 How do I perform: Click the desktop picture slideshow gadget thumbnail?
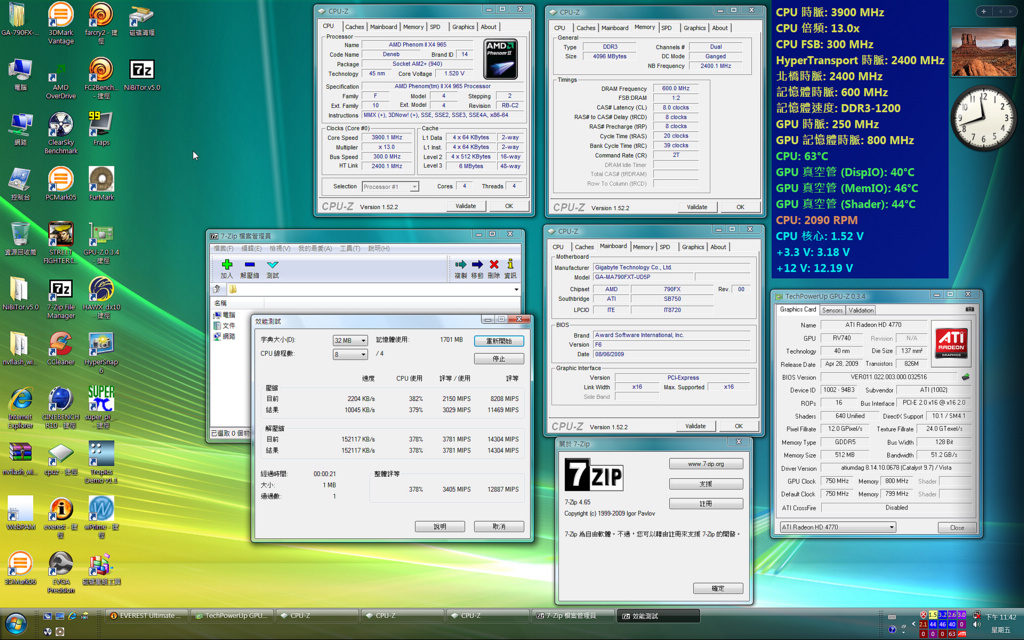pos(983,52)
